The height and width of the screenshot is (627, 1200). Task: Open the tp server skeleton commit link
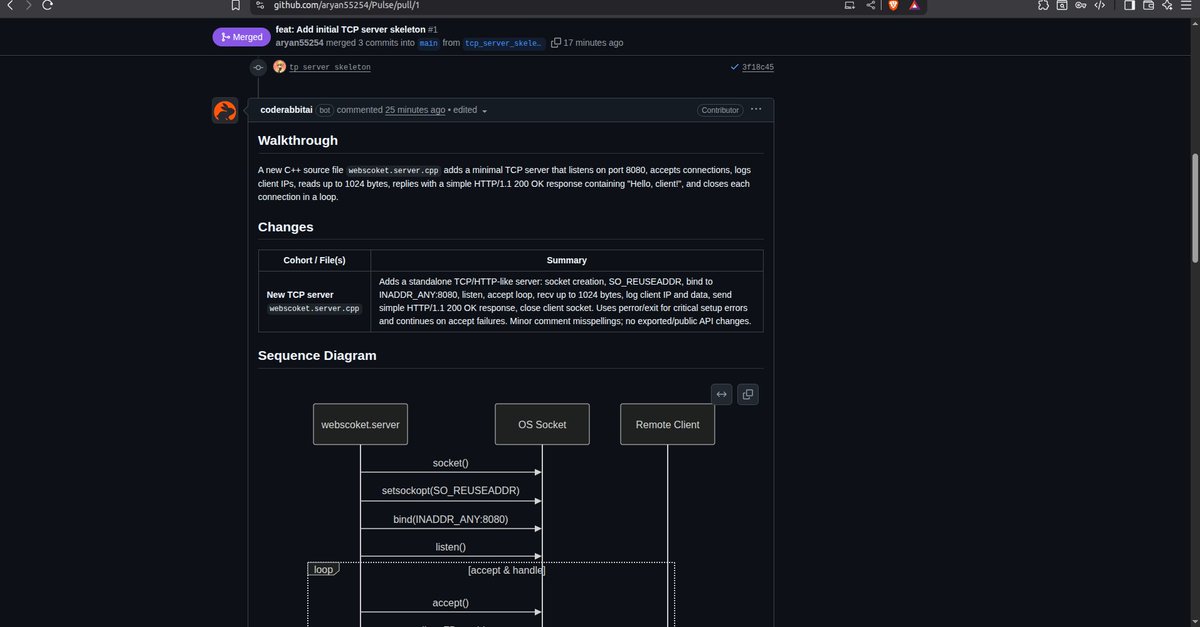[x=329, y=67]
